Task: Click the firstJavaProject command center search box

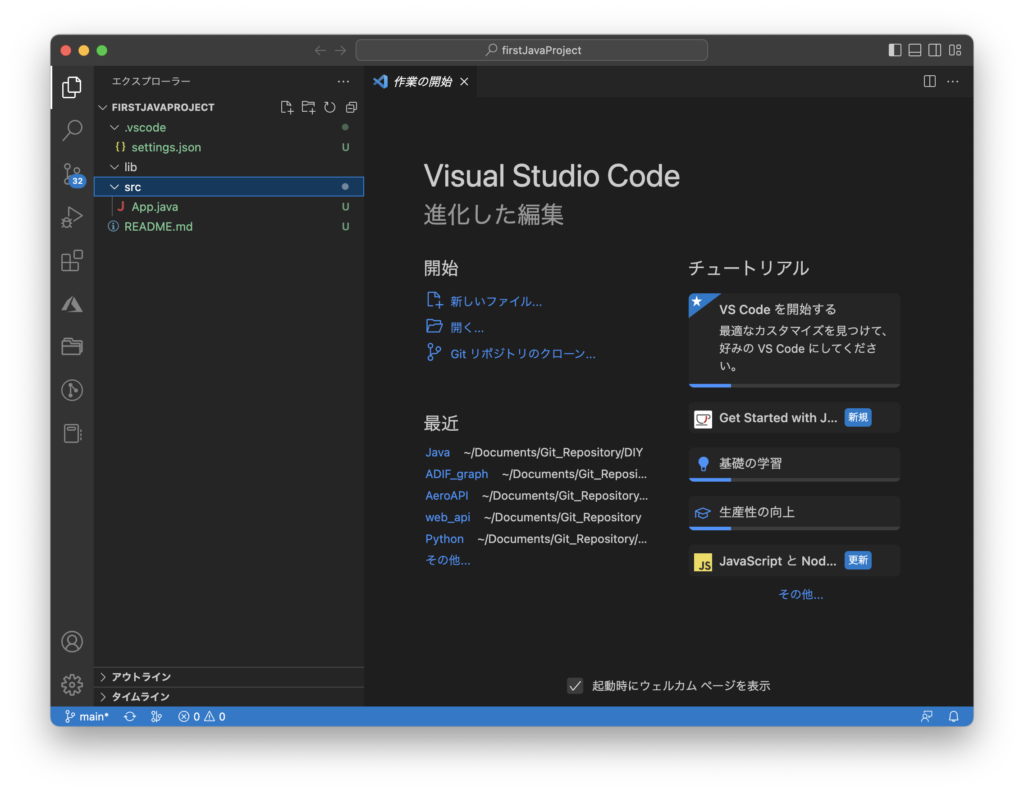Action: (531, 50)
